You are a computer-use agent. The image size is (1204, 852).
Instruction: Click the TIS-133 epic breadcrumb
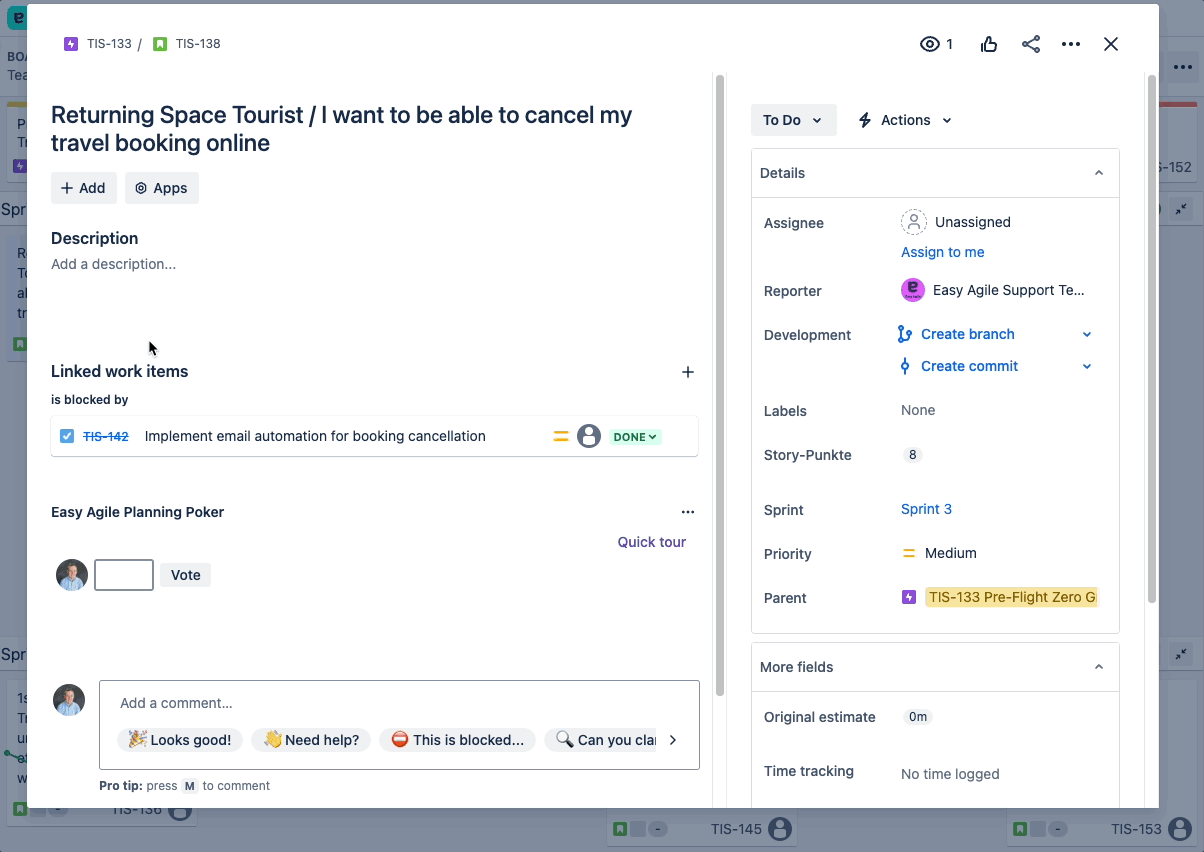click(x=98, y=44)
